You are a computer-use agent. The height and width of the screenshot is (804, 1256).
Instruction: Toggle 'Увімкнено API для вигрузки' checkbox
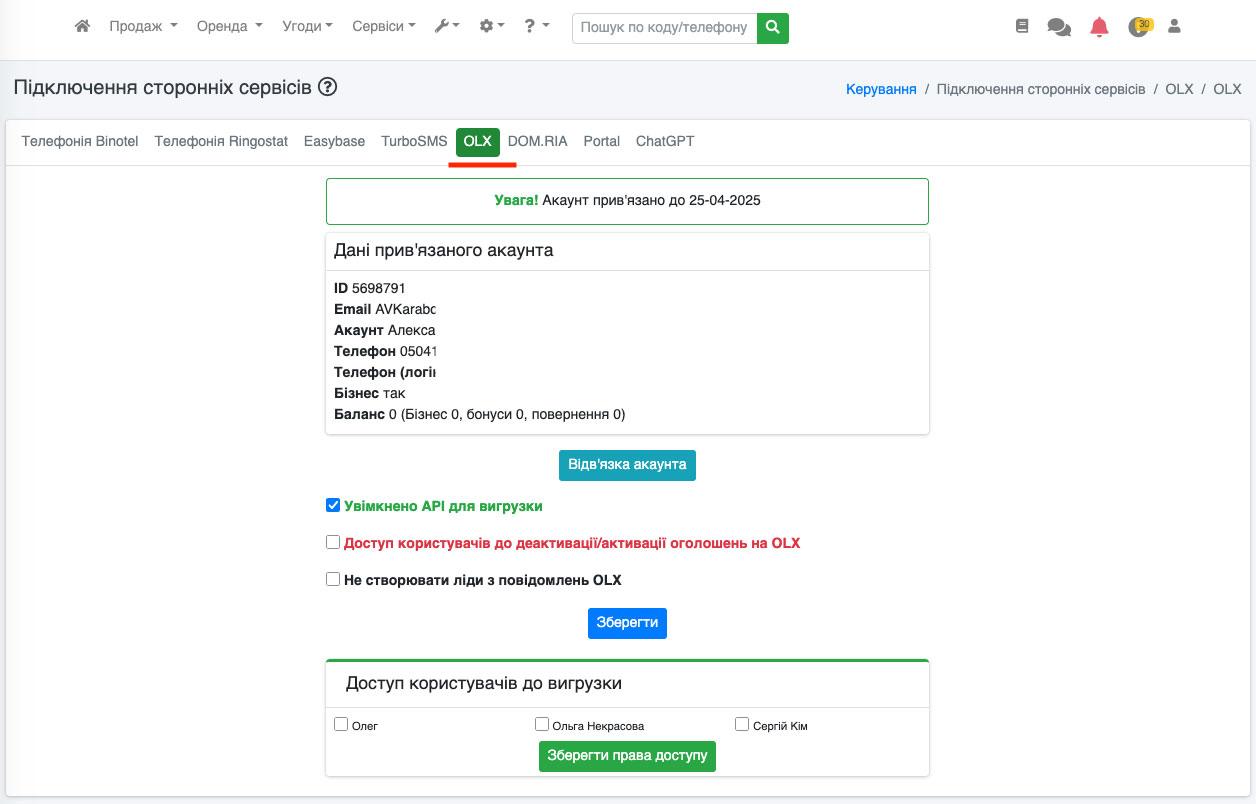click(x=333, y=505)
